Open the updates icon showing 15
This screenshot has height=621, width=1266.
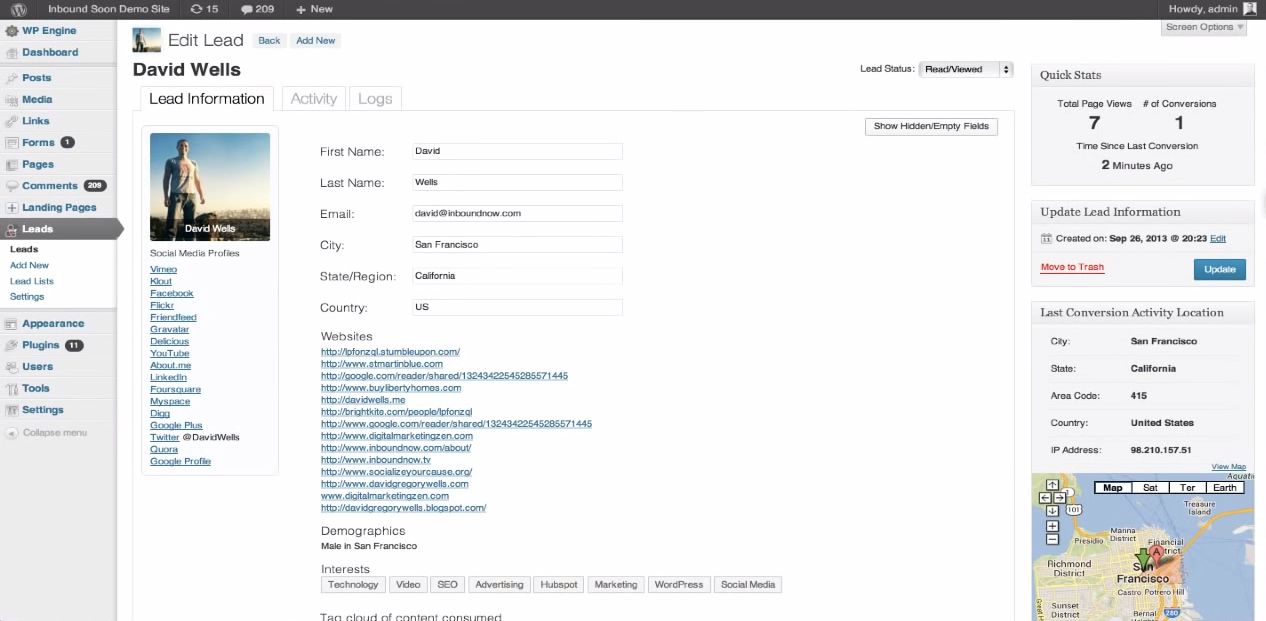click(x=203, y=9)
